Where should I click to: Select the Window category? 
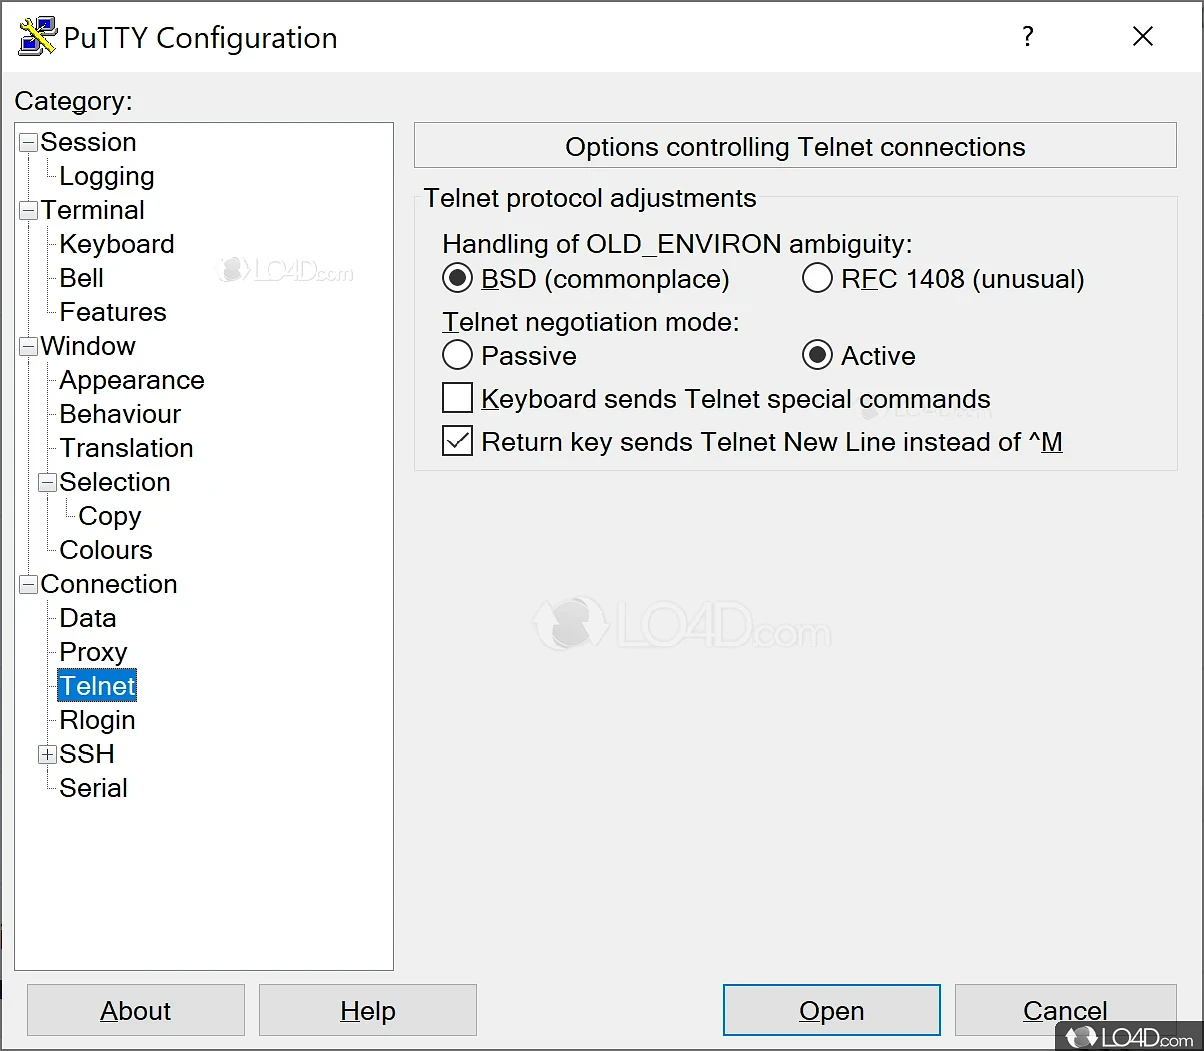pyautogui.click(x=88, y=346)
